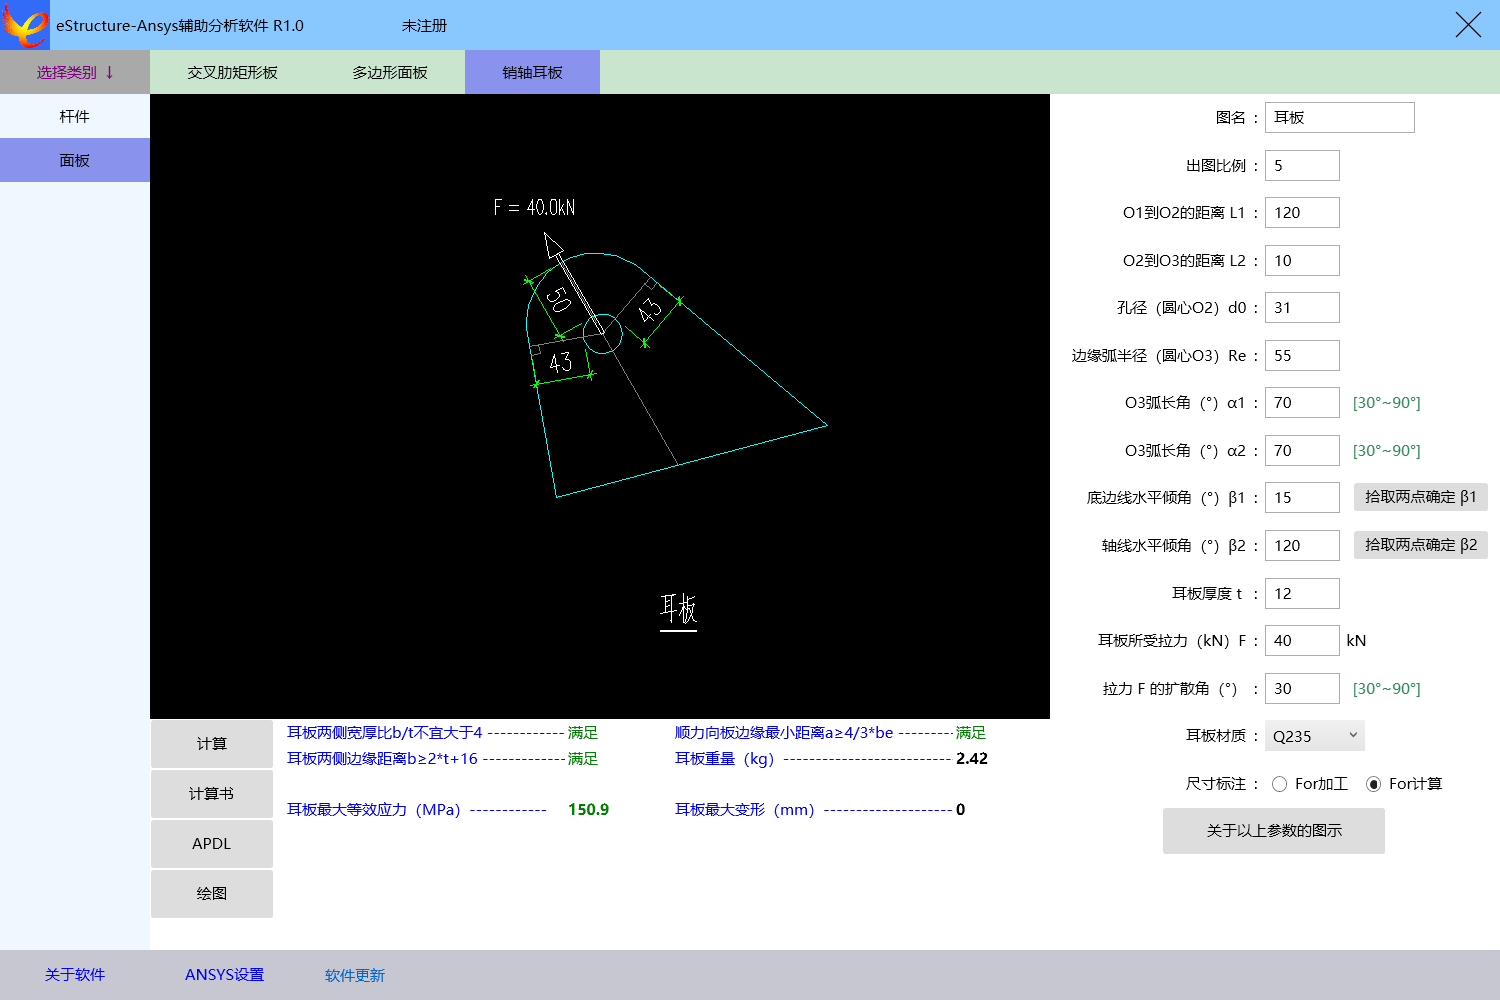
Task: Open the 耳板材质 Q235 dropdown
Action: click(x=1315, y=736)
